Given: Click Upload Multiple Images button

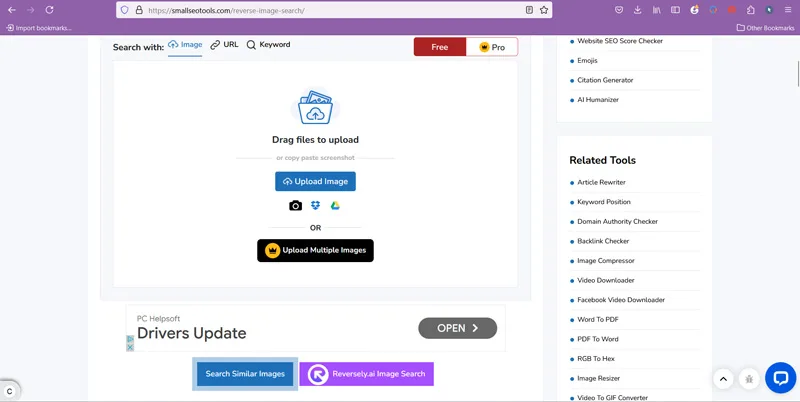Looking at the screenshot, I should pos(315,250).
